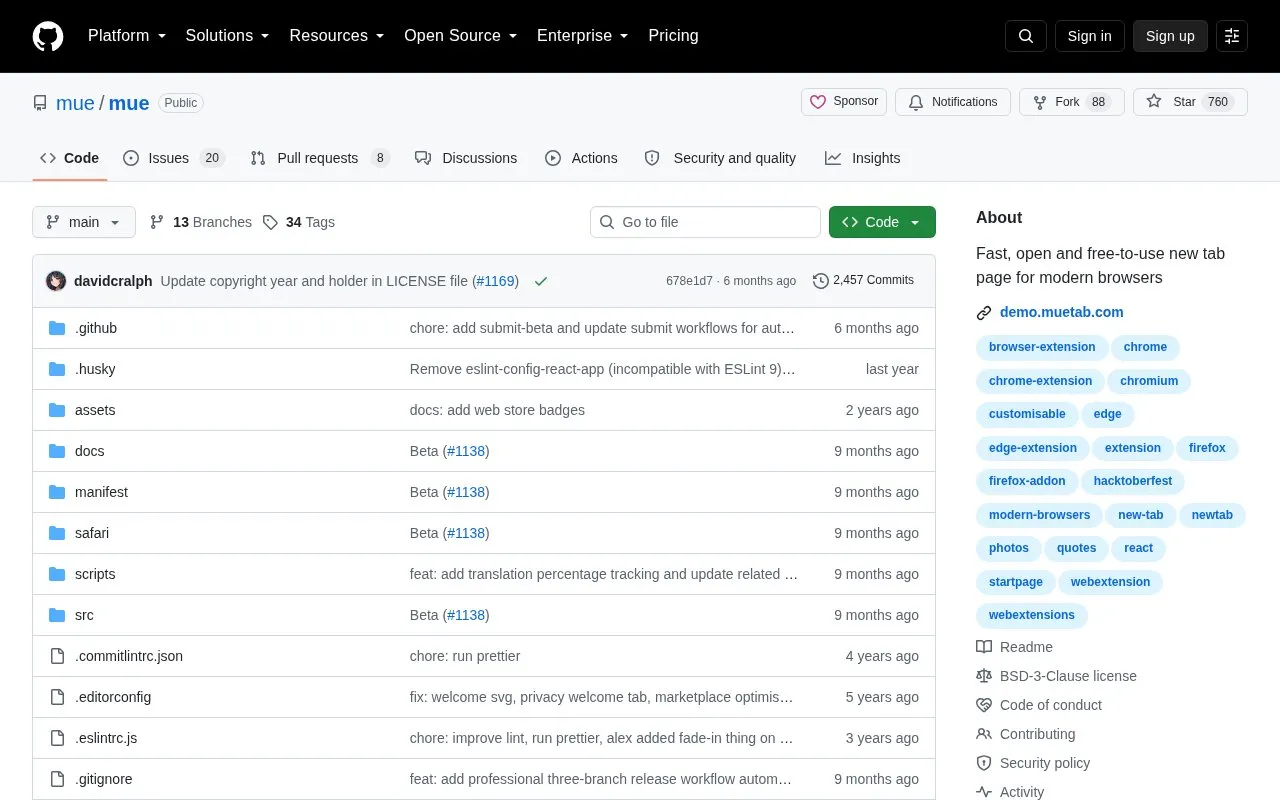View the 34 Tags link

299,222
